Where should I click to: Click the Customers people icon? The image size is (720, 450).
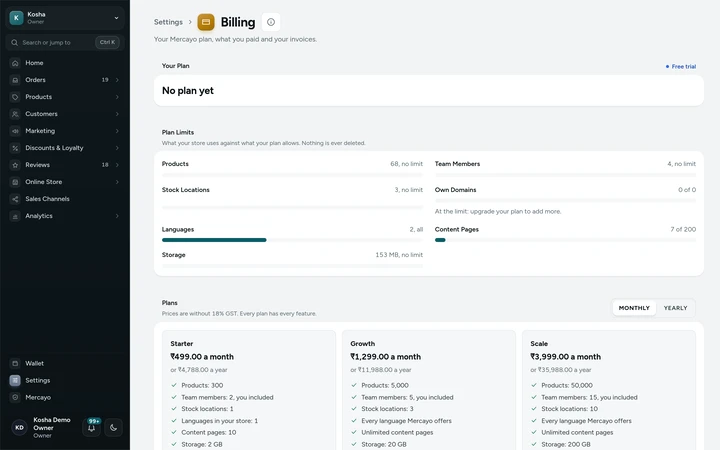click(x=15, y=114)
